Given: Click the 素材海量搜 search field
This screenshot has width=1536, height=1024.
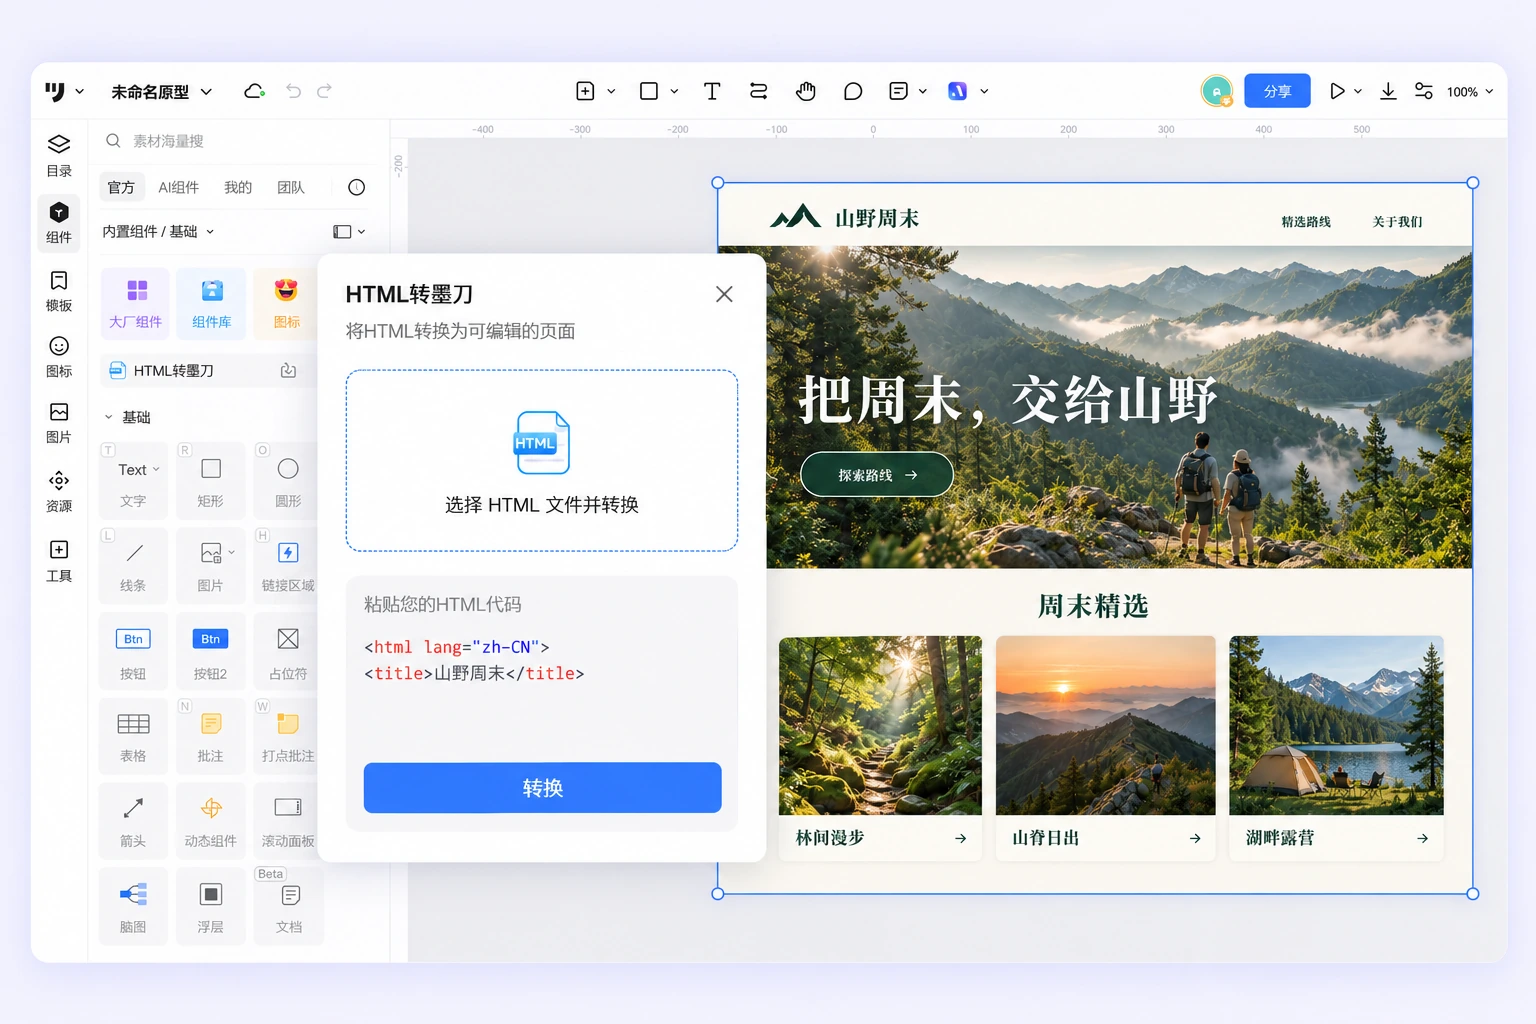Looking at the screenshot, I should (240, 141).
